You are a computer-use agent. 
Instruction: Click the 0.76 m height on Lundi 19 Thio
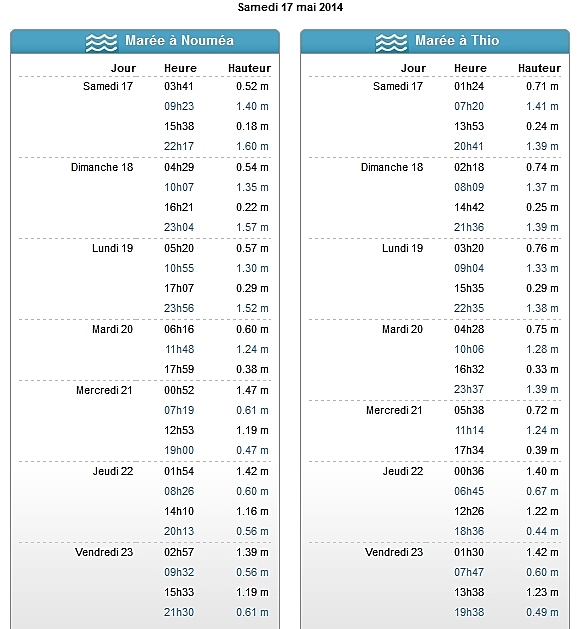click(542, 248)
